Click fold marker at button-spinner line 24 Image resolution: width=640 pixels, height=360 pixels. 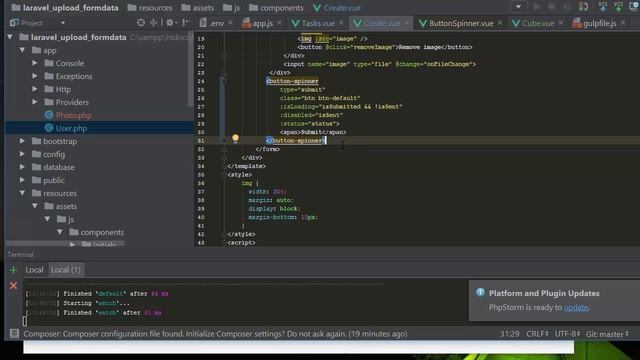point(224,81)
